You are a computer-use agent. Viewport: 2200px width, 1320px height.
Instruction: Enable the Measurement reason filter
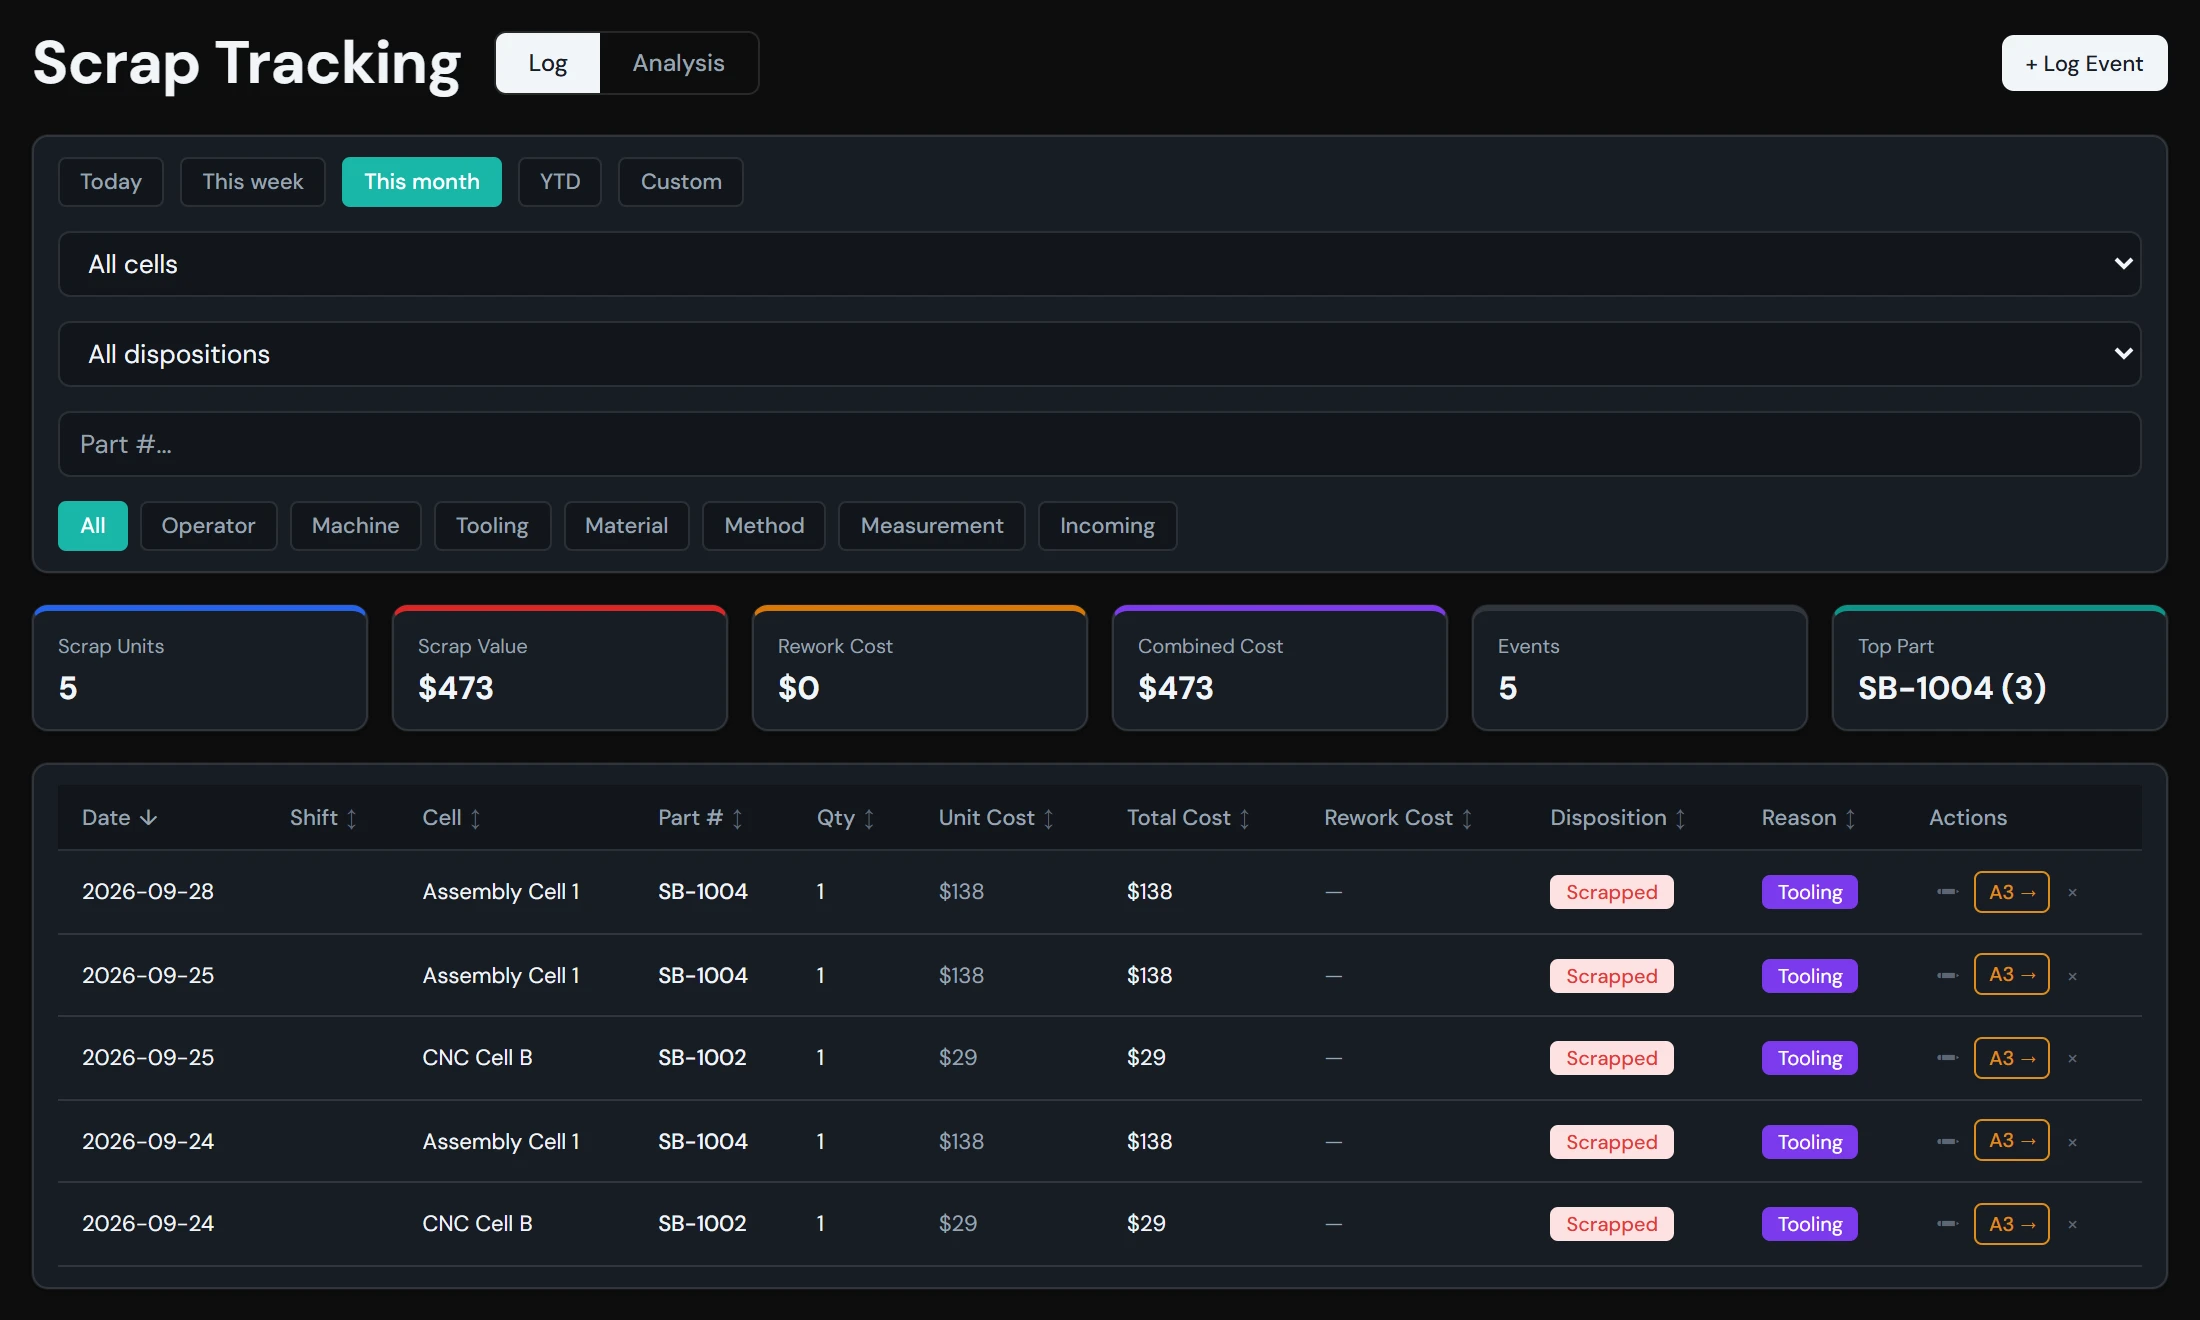[932, 526]
